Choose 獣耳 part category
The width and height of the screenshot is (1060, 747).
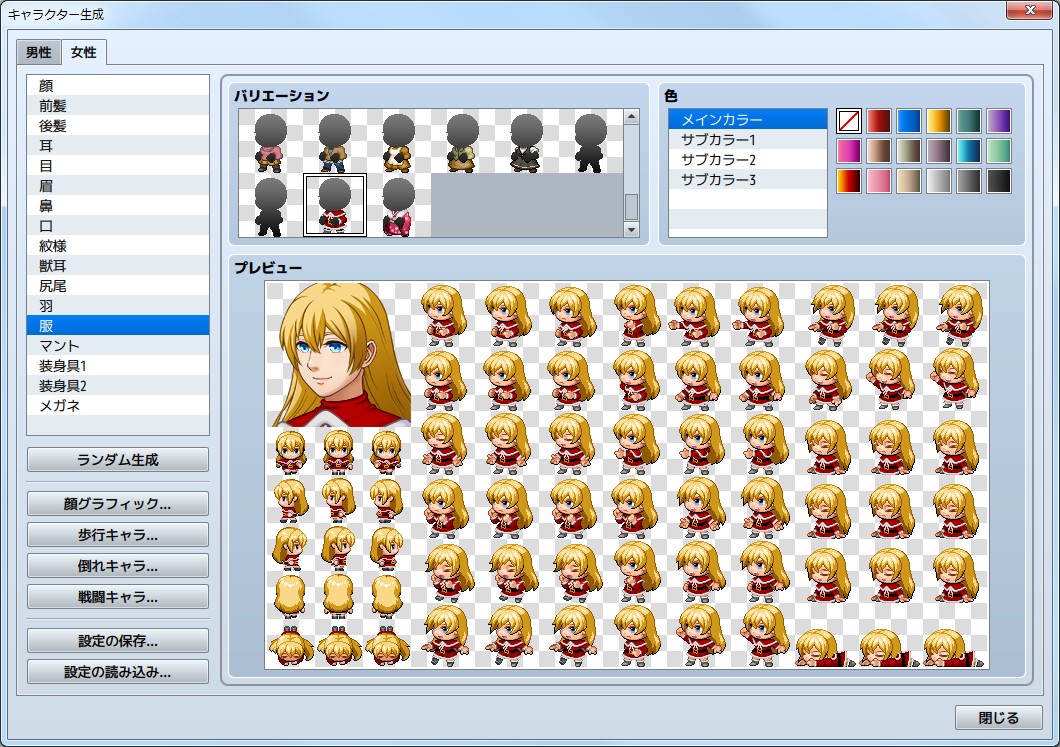(118, 266)
